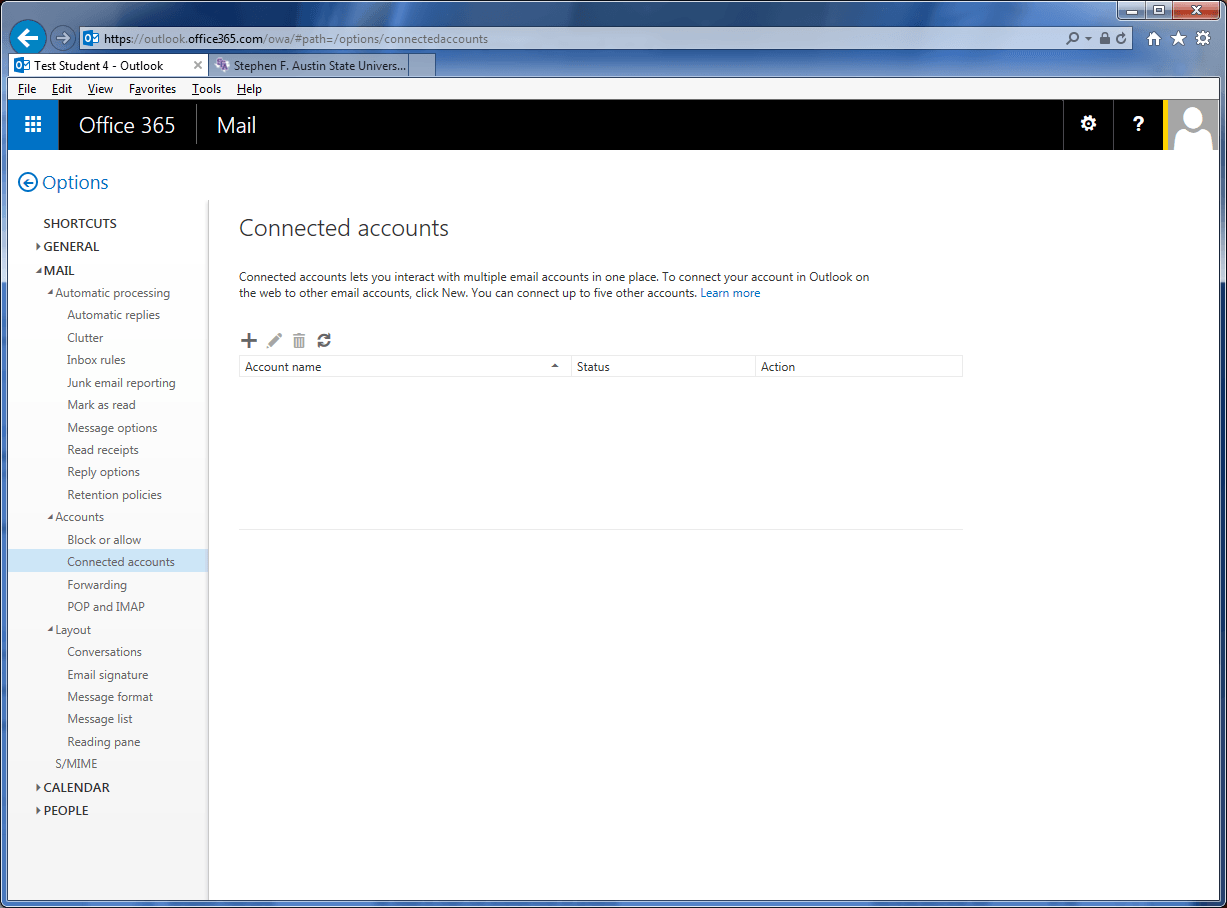Open the Tools menu
This screenshot has height=908, width=1227.
click(206, 89)
